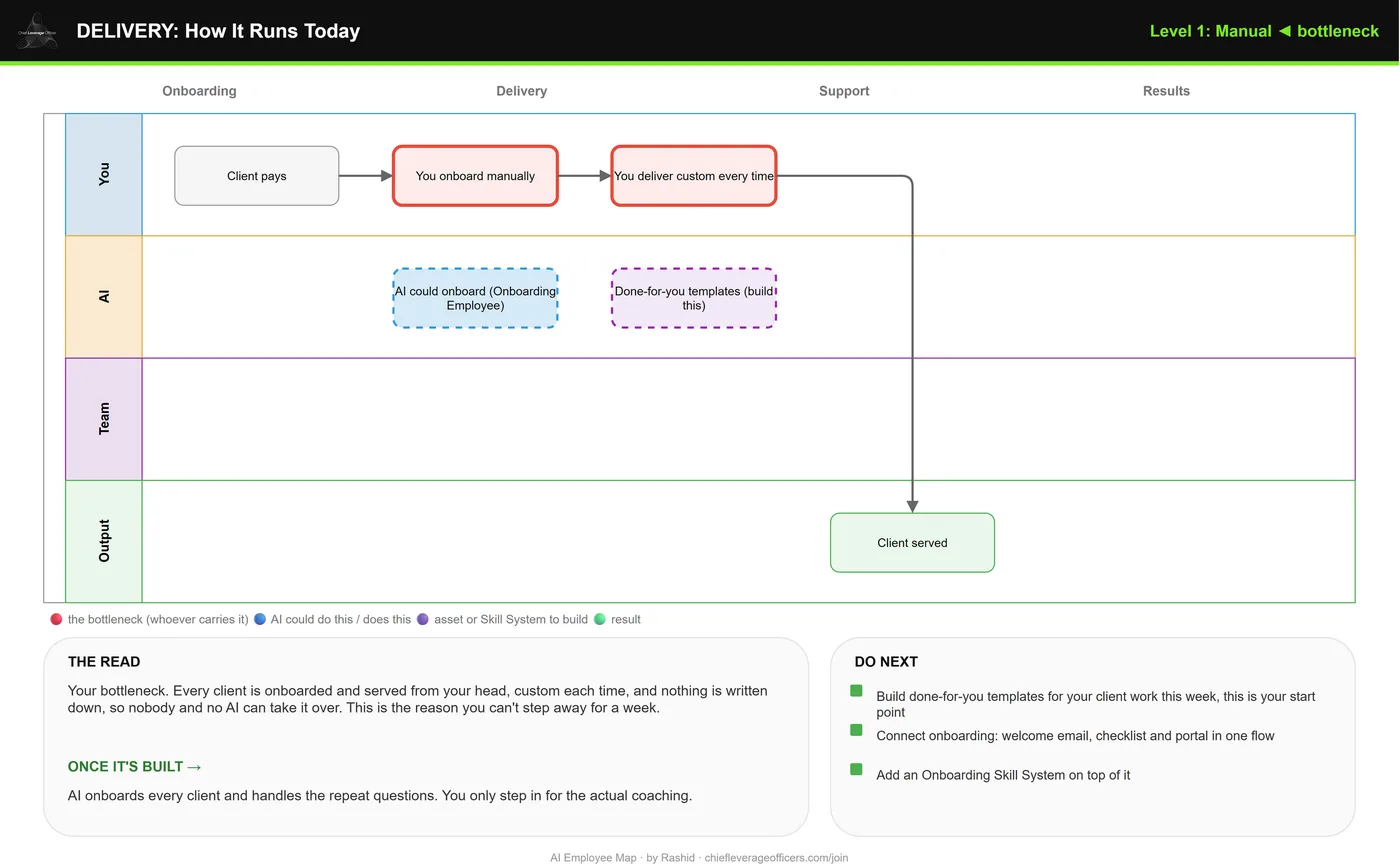This screenshot has height=868, width=1400.
Task: Click the 'asset or Skill System to build' legend label
Action: 511,620
